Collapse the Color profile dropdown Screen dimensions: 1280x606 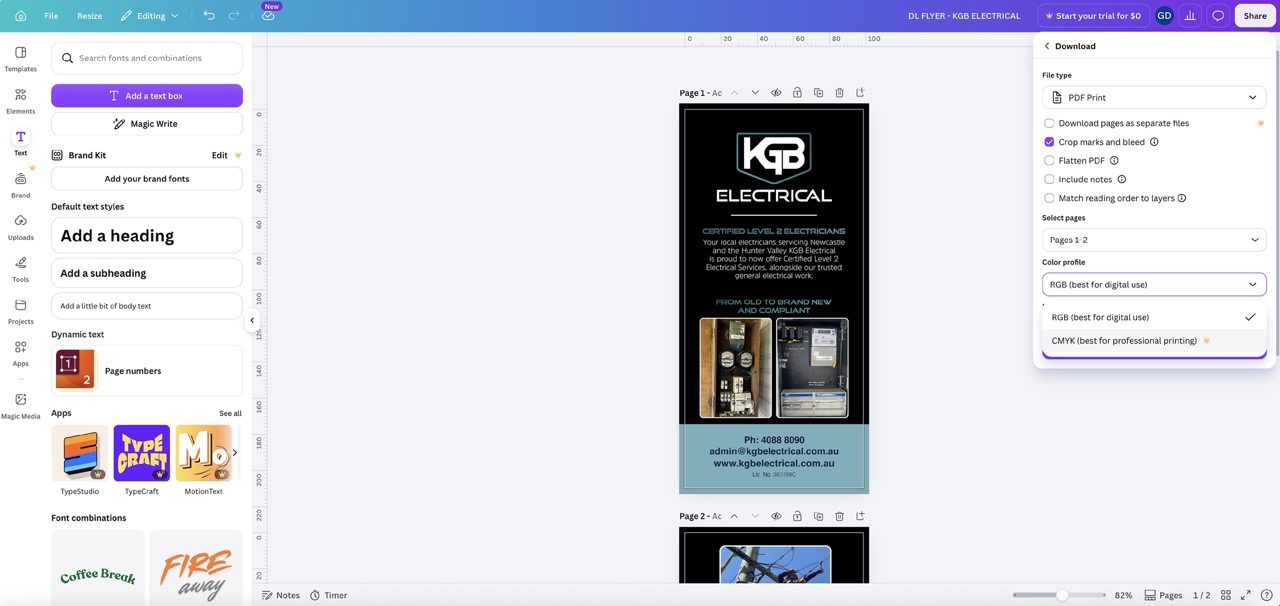tap(1154, 284)
